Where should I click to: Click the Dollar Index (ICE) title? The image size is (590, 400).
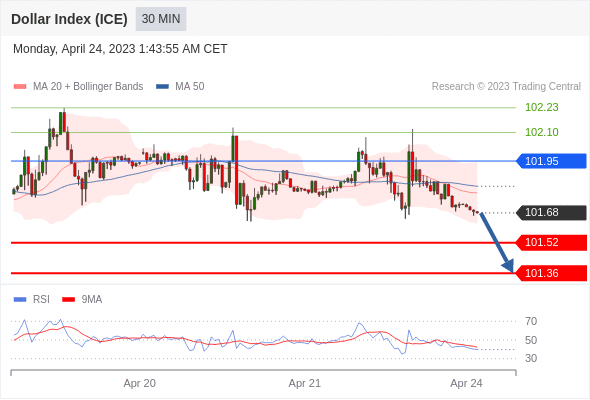[x=69, y=19]
